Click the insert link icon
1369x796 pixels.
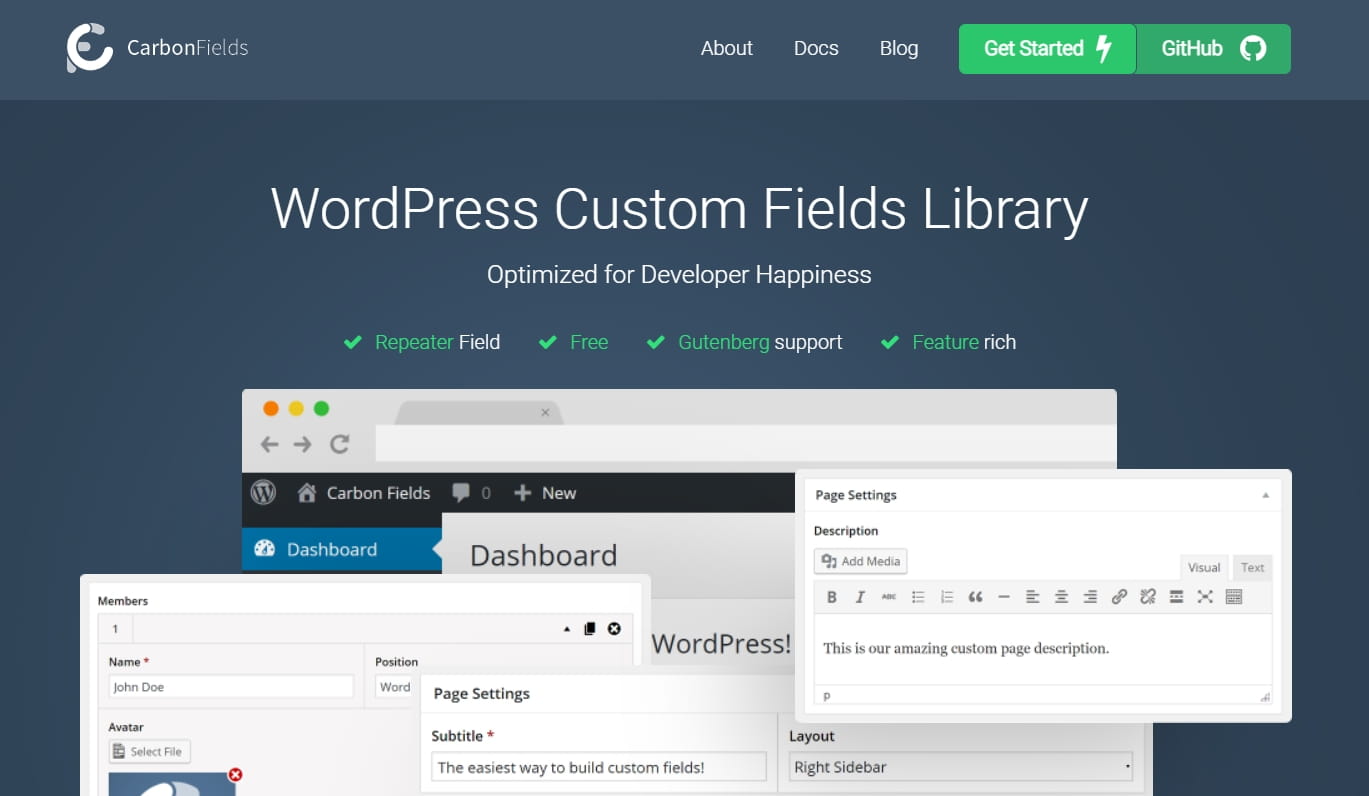click(1119, 597)
